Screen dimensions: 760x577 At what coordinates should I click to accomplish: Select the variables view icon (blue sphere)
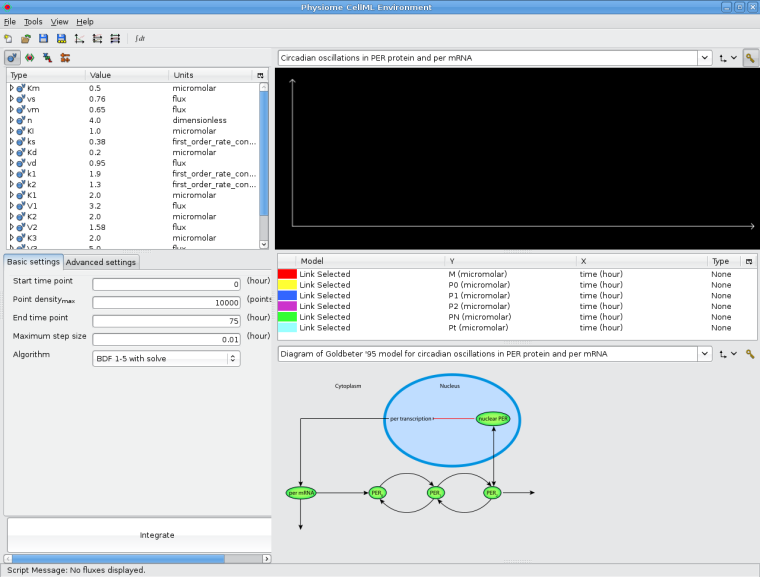(12, 58)
